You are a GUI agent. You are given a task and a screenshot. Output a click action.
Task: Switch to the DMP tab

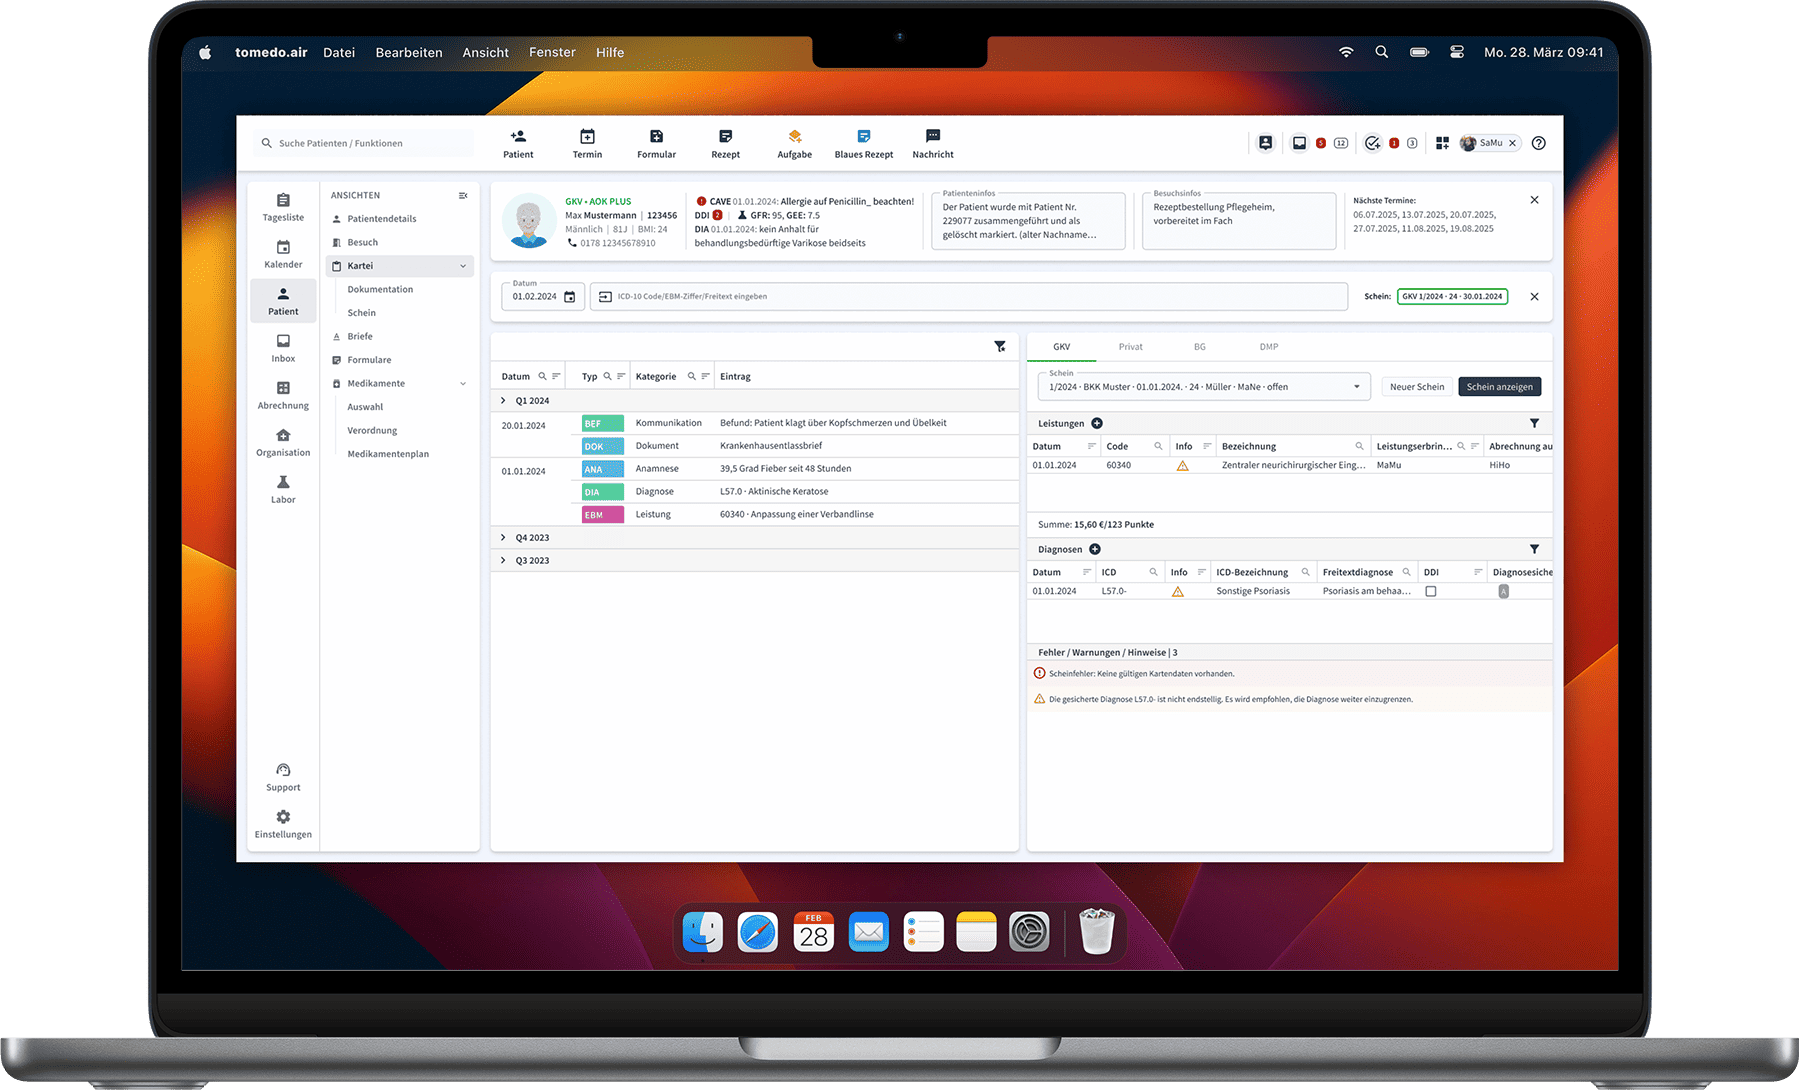(x=1268, y=347)
